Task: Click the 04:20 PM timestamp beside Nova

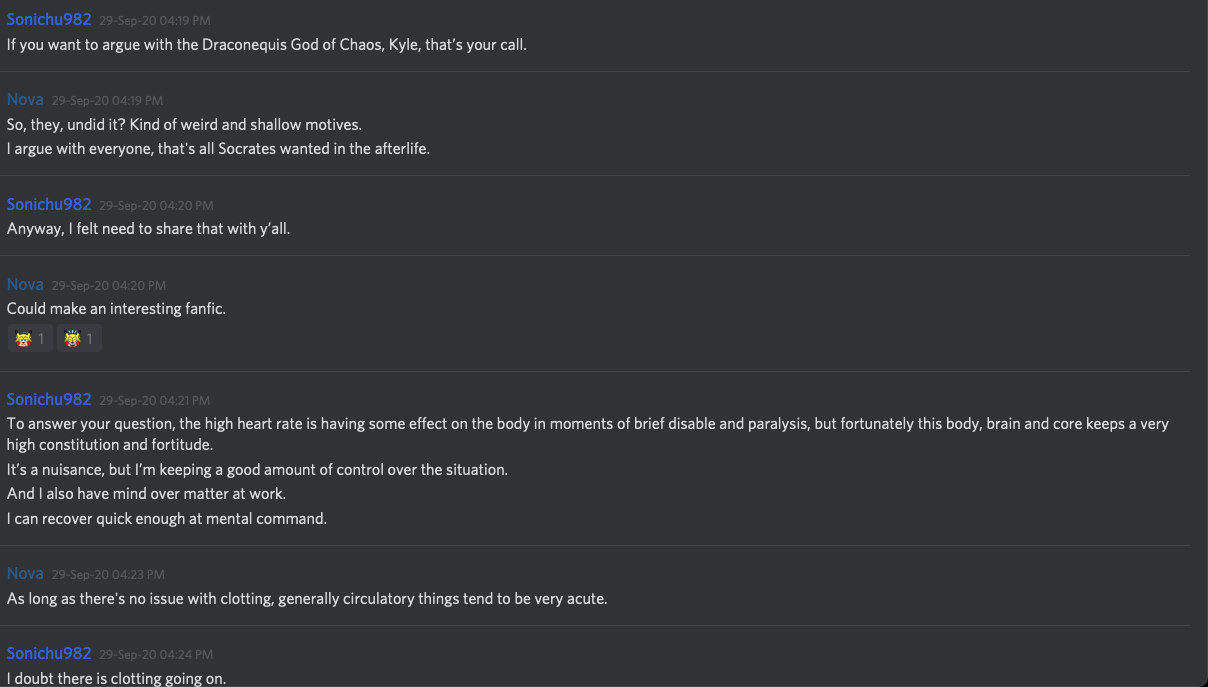Action: (108, 286)
